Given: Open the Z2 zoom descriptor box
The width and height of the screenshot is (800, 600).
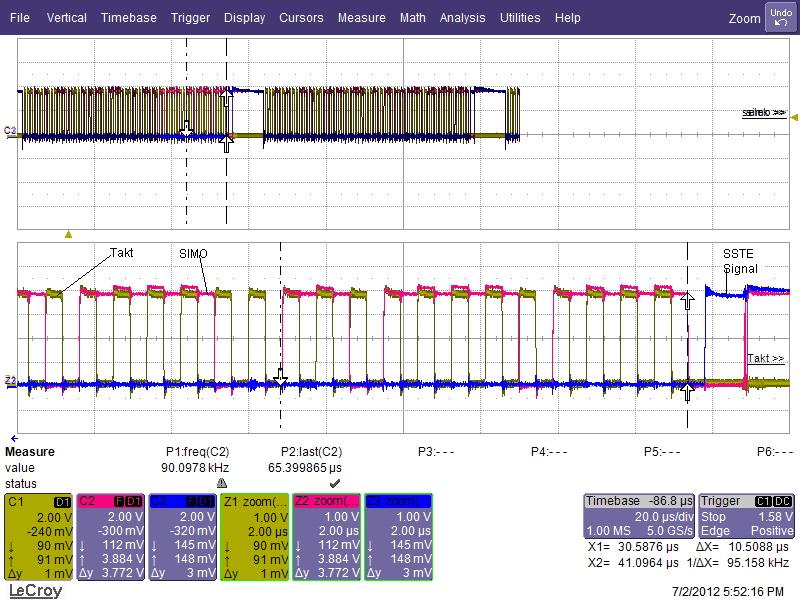Looking at the screenshot, I should 327,537.
